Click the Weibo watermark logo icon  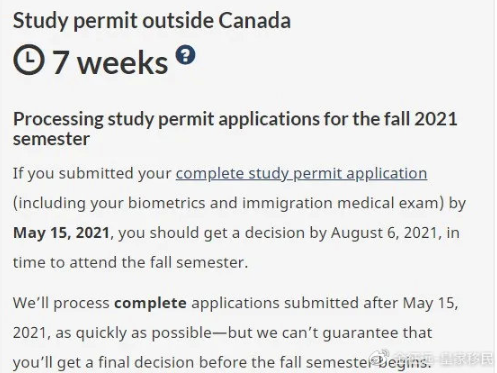click(380, 358)
